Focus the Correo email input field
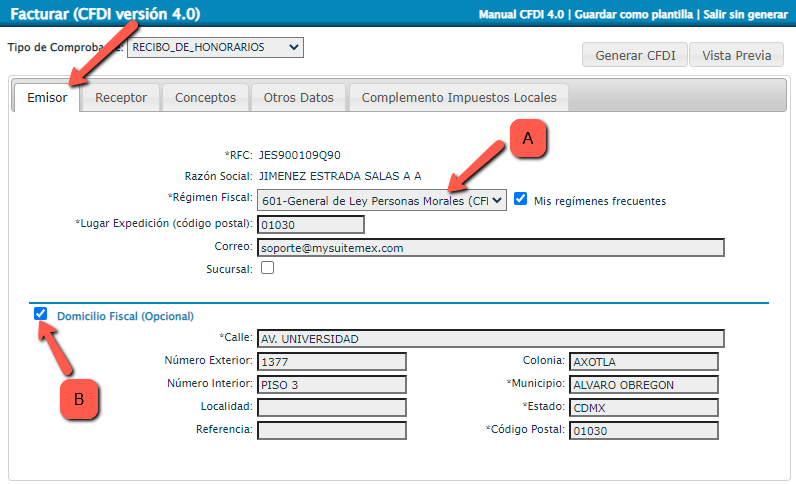 (x=490, y=247)
